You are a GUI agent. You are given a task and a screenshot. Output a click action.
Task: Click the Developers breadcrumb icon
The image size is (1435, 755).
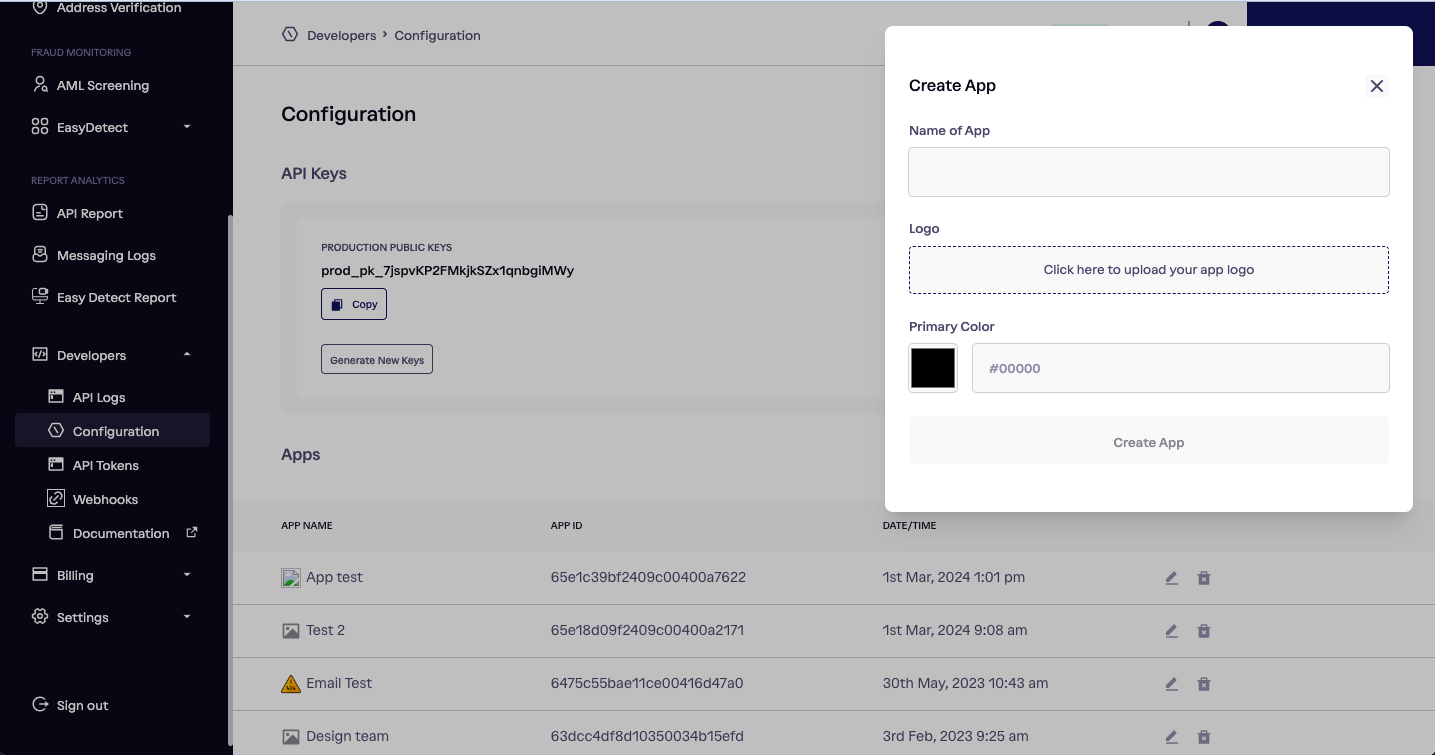coord(290,35)
